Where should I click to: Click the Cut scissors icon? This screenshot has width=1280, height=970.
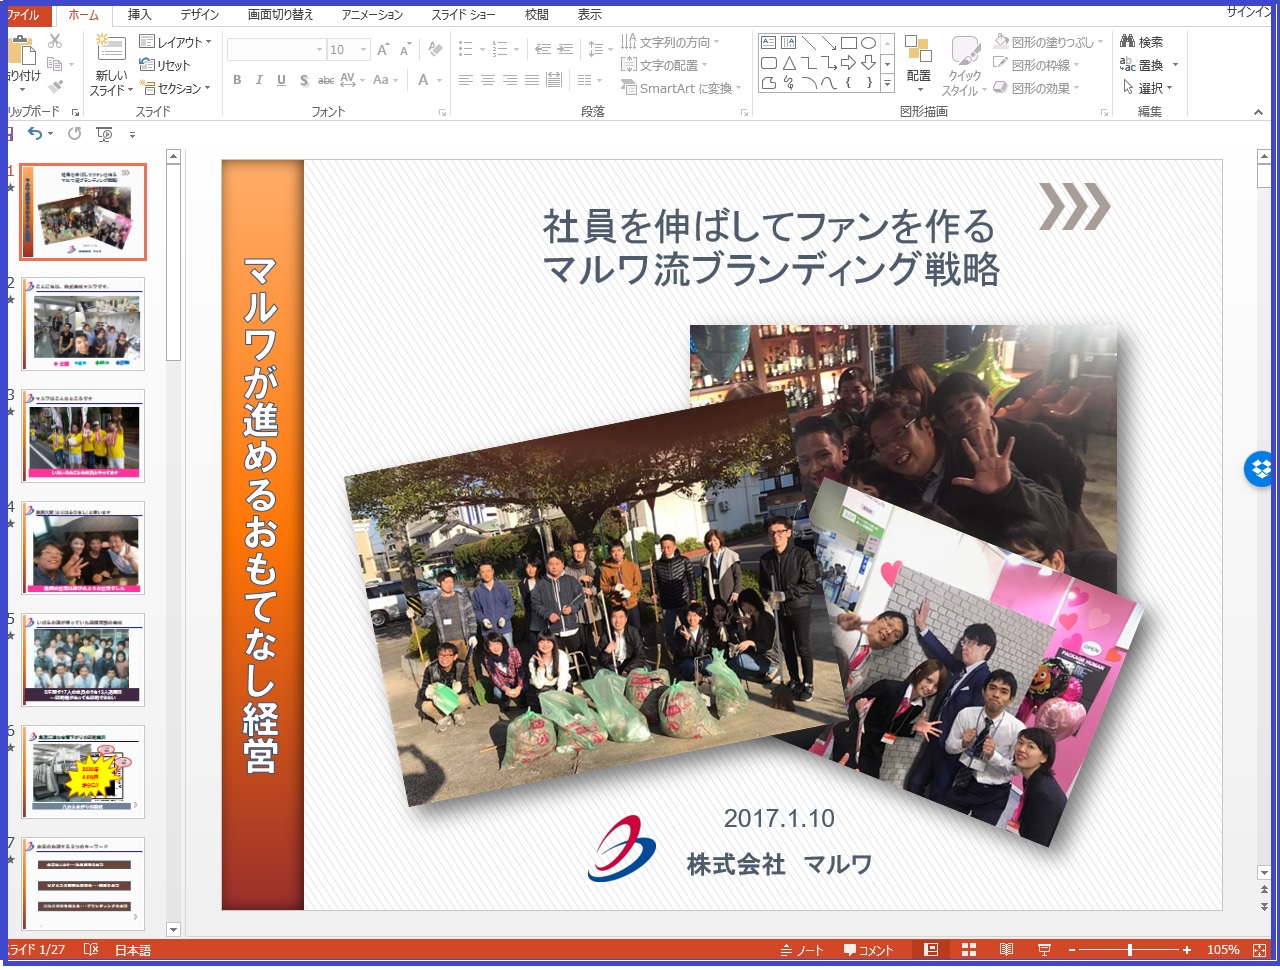[x=55, y=41]
